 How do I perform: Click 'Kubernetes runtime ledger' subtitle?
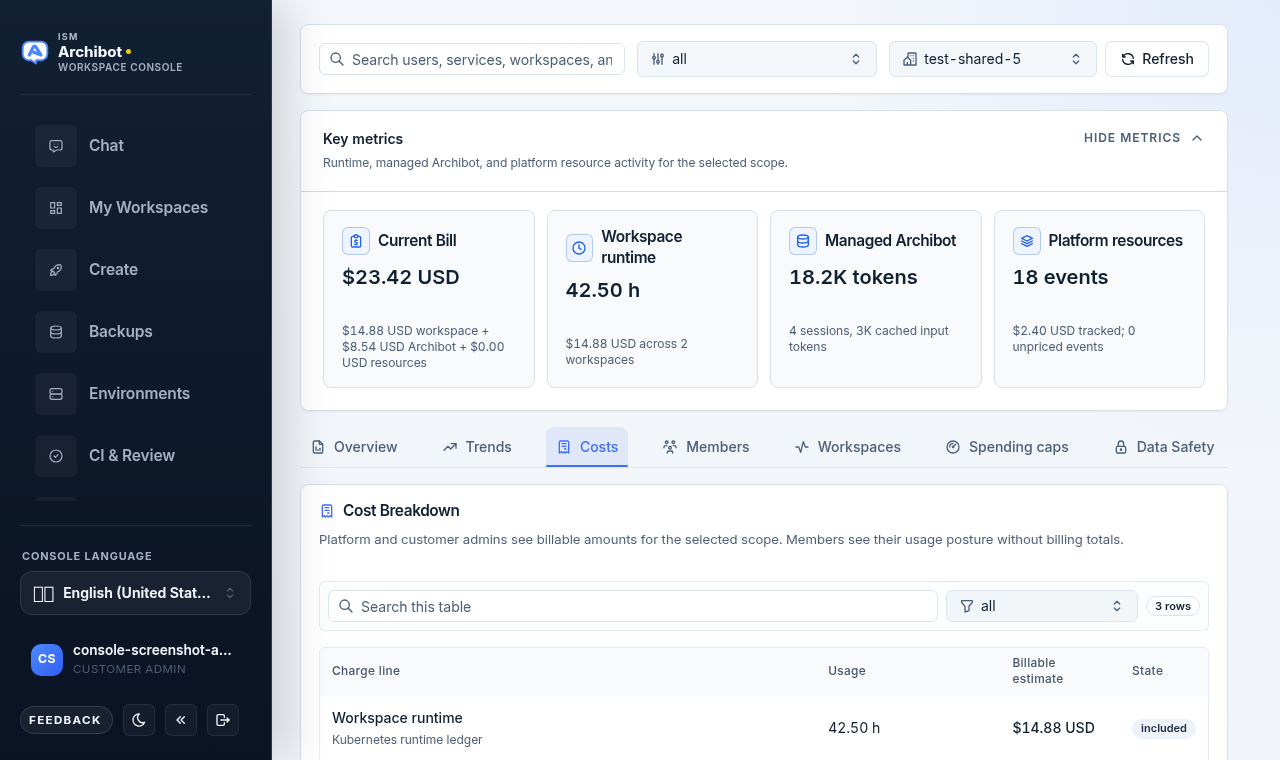point(407,740)
